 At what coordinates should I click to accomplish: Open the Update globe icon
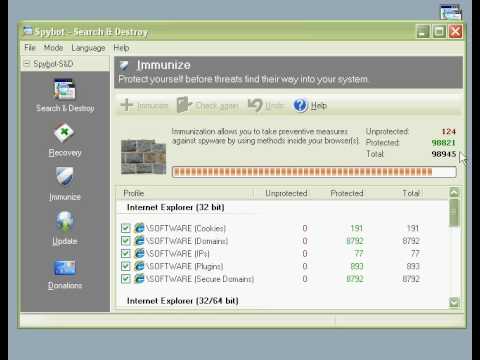65,221
